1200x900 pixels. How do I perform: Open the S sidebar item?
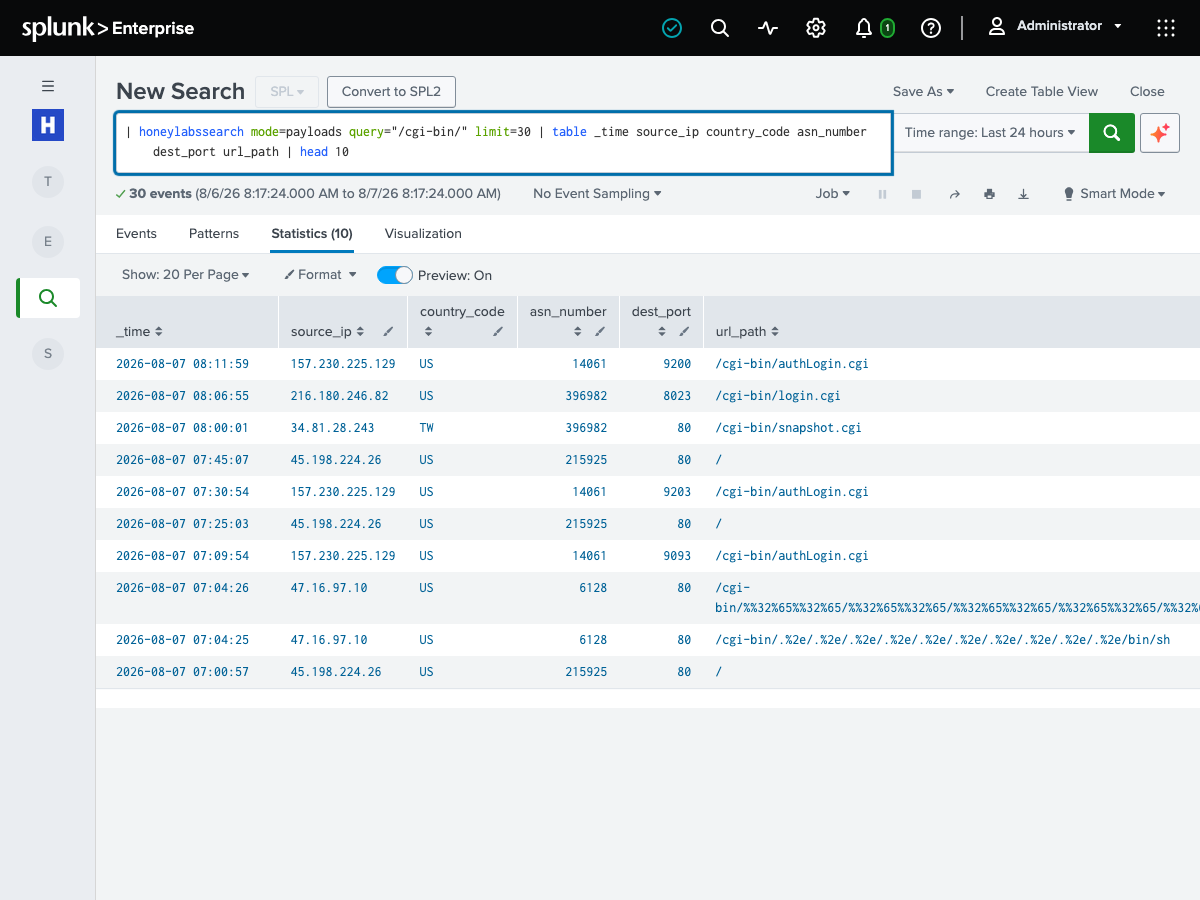point(47,353)
